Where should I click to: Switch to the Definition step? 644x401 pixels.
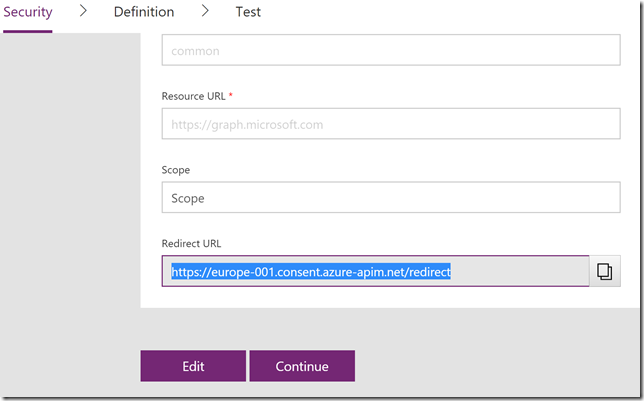click(144, 12)
